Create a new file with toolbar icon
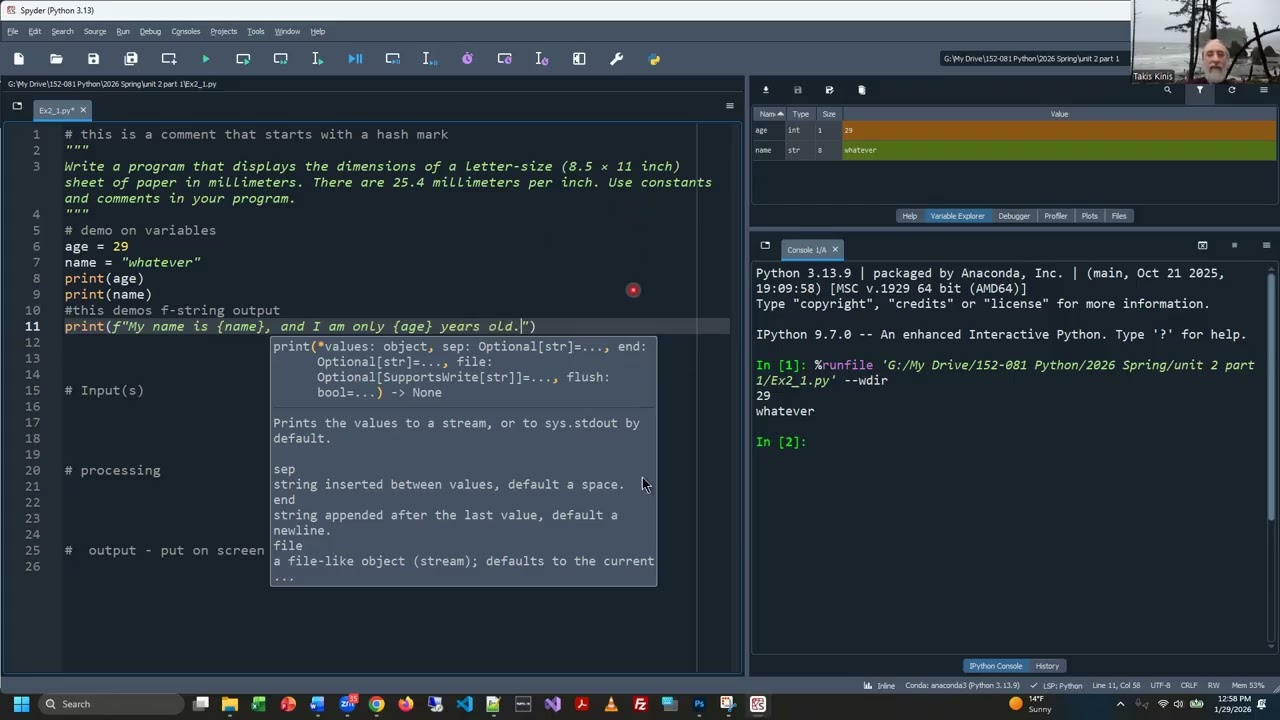This screenshot has height=720, width=1280. [19, 59]
